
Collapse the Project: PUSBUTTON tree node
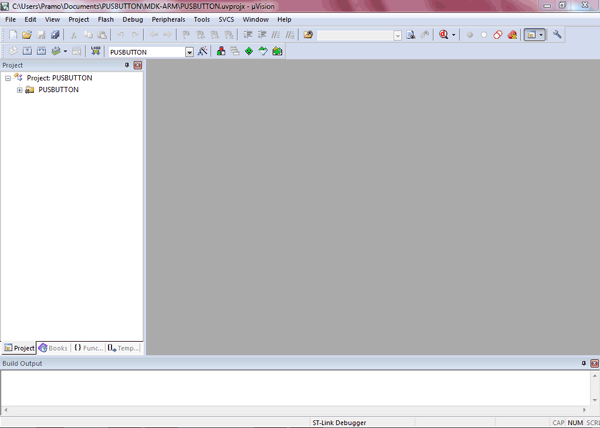pos(8,78)
